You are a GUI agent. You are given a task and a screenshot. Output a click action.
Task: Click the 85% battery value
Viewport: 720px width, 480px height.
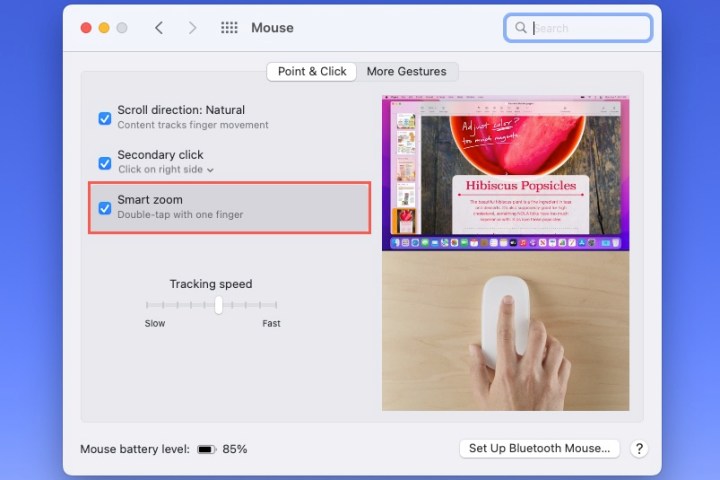tap(235, 449)
